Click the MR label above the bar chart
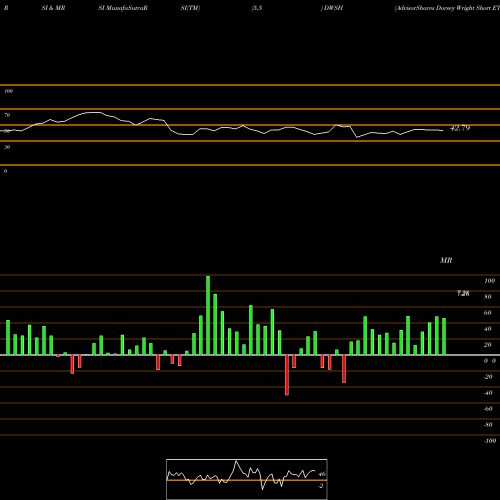 446,260
